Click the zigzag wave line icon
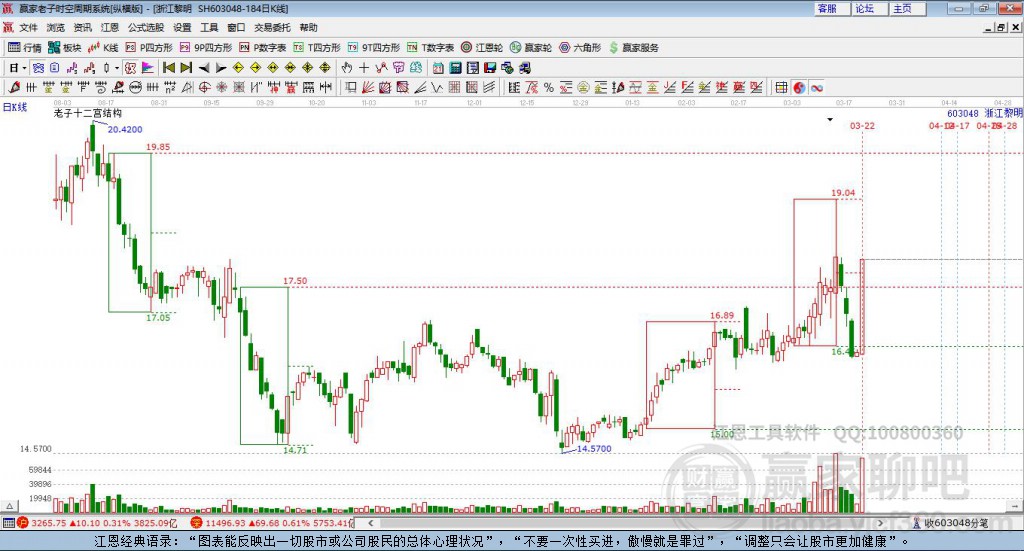The image size is (1024, 551). point(437,87)
